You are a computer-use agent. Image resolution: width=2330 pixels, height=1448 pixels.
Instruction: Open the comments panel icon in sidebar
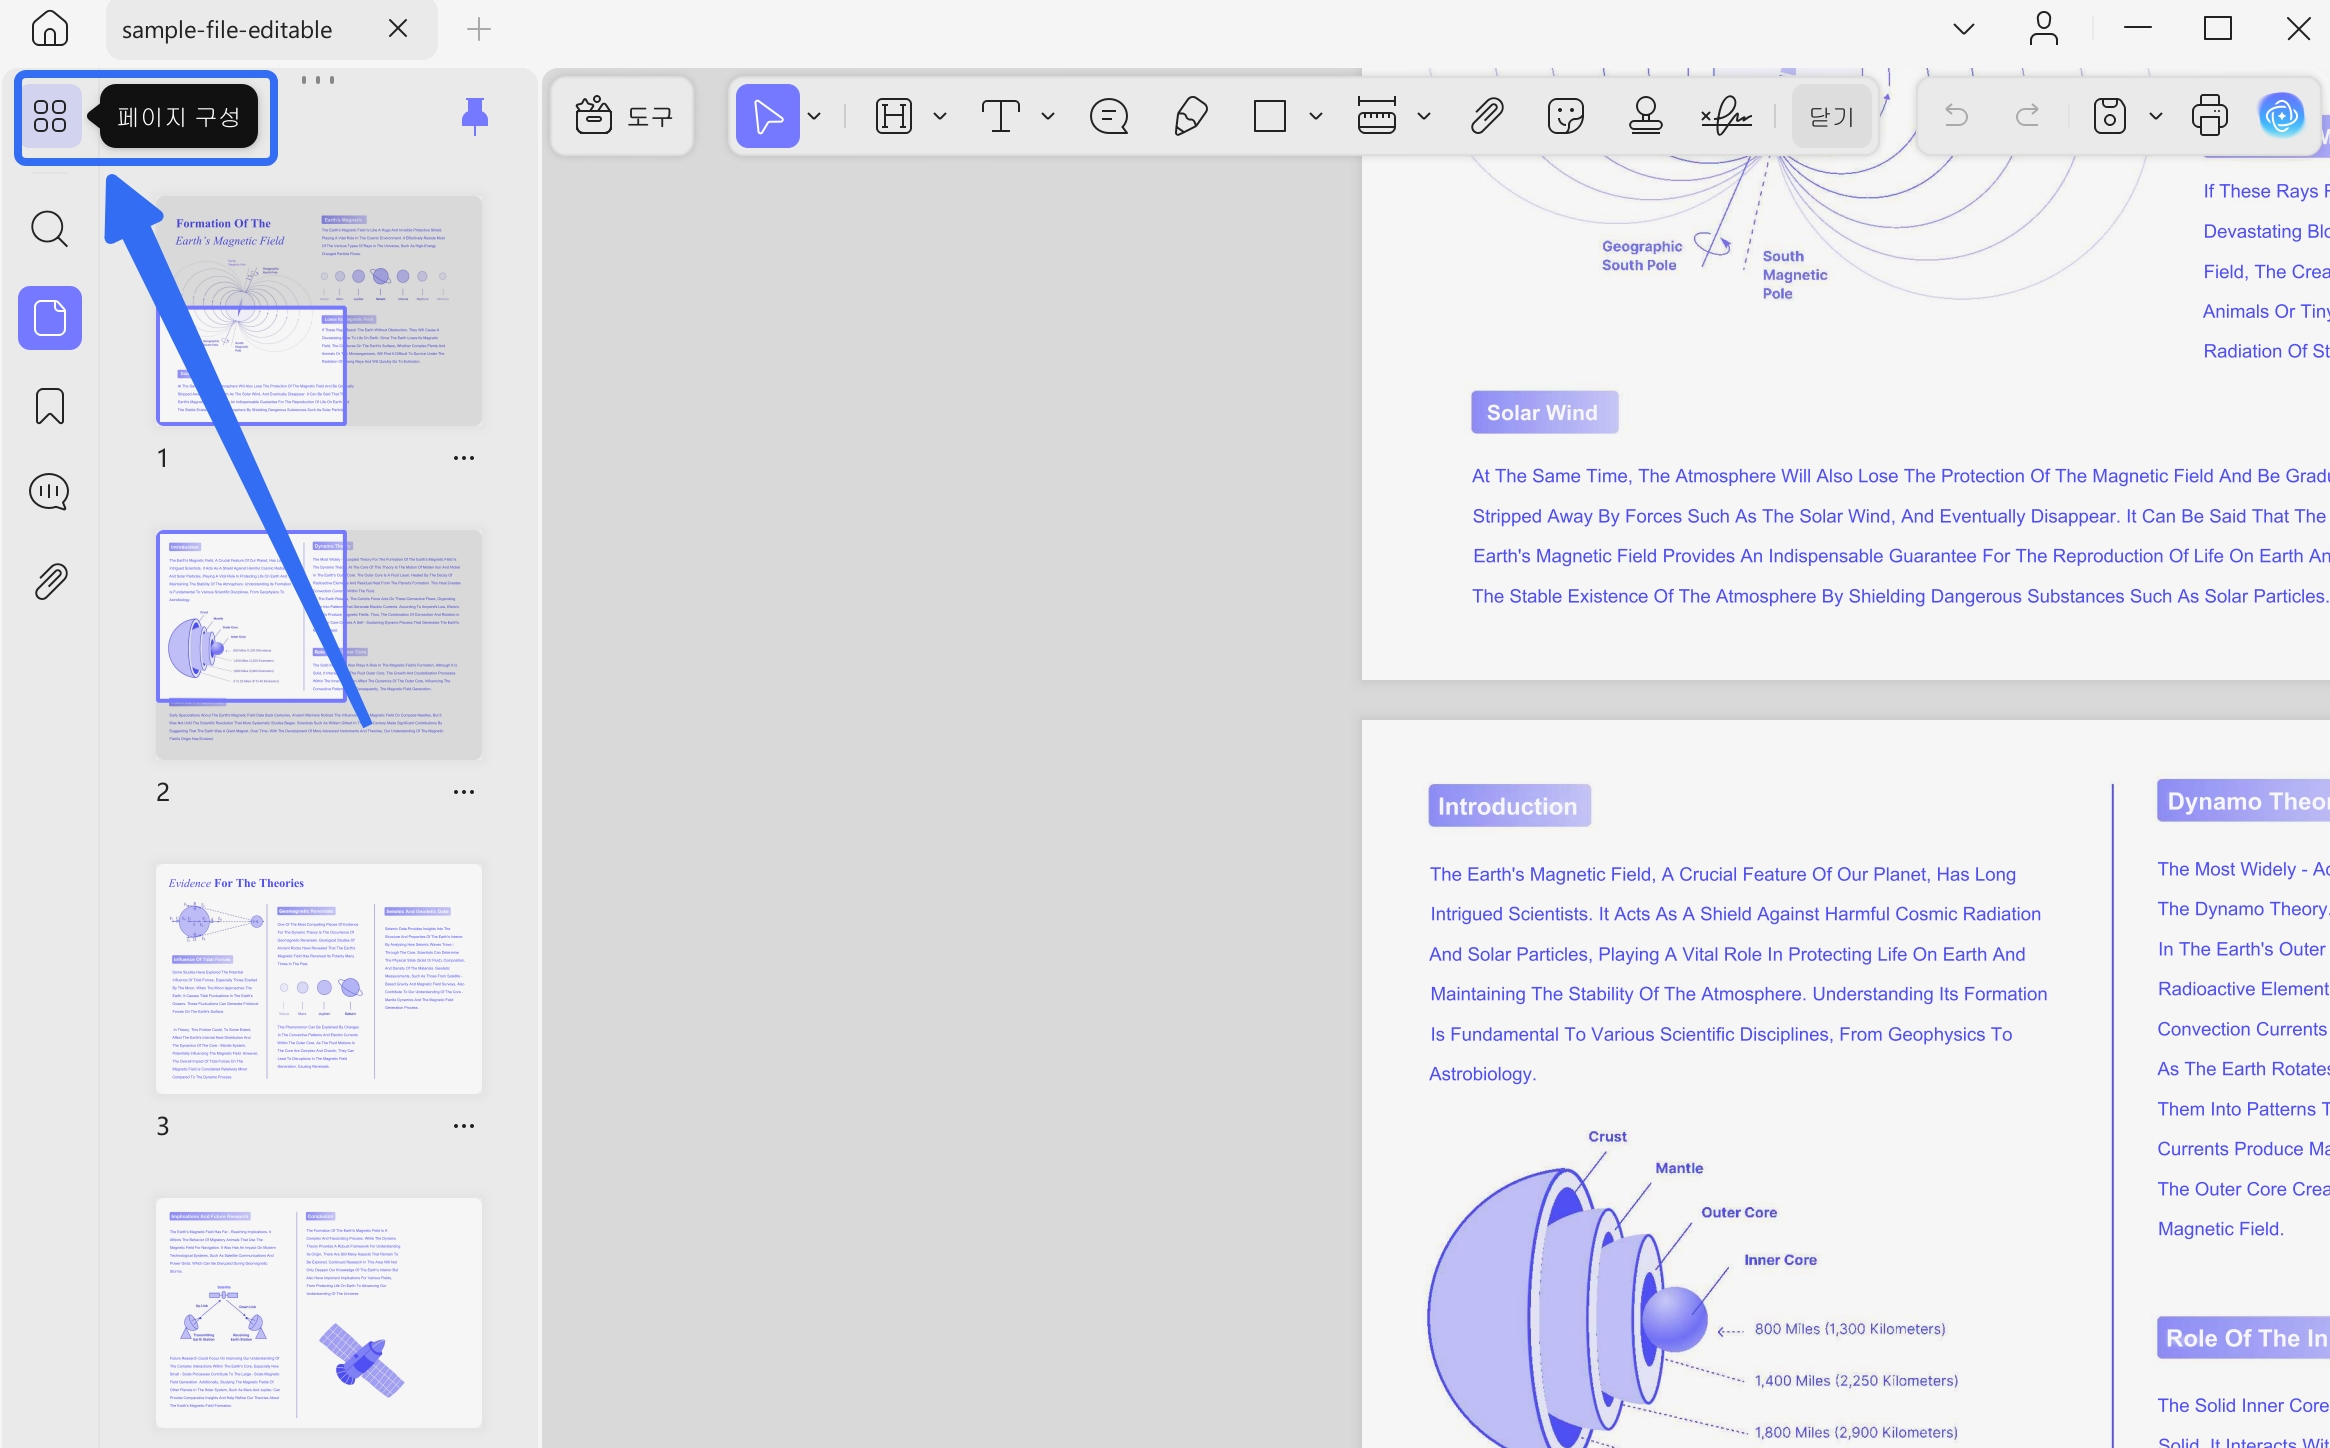49,492
